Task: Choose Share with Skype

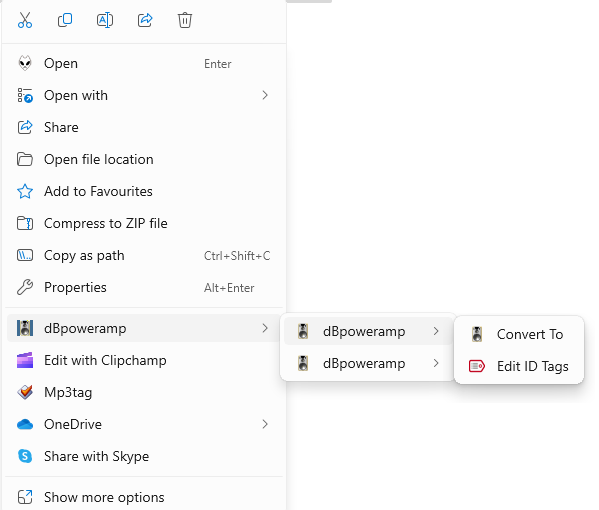Action: pos(144,456)
